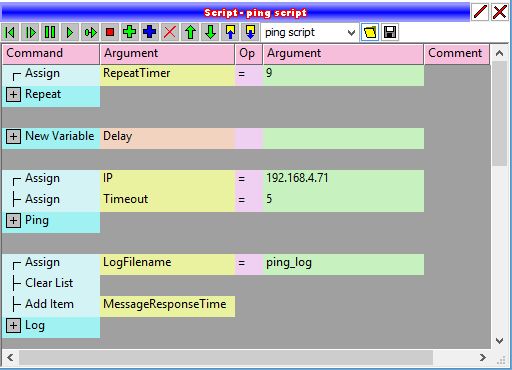Move the line up with the green up arrow
This screenshot has height=370, width=512.
point(190,32)
